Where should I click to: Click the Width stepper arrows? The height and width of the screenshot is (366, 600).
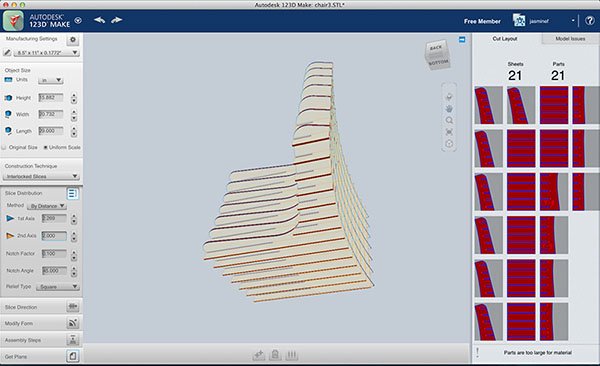74,115
